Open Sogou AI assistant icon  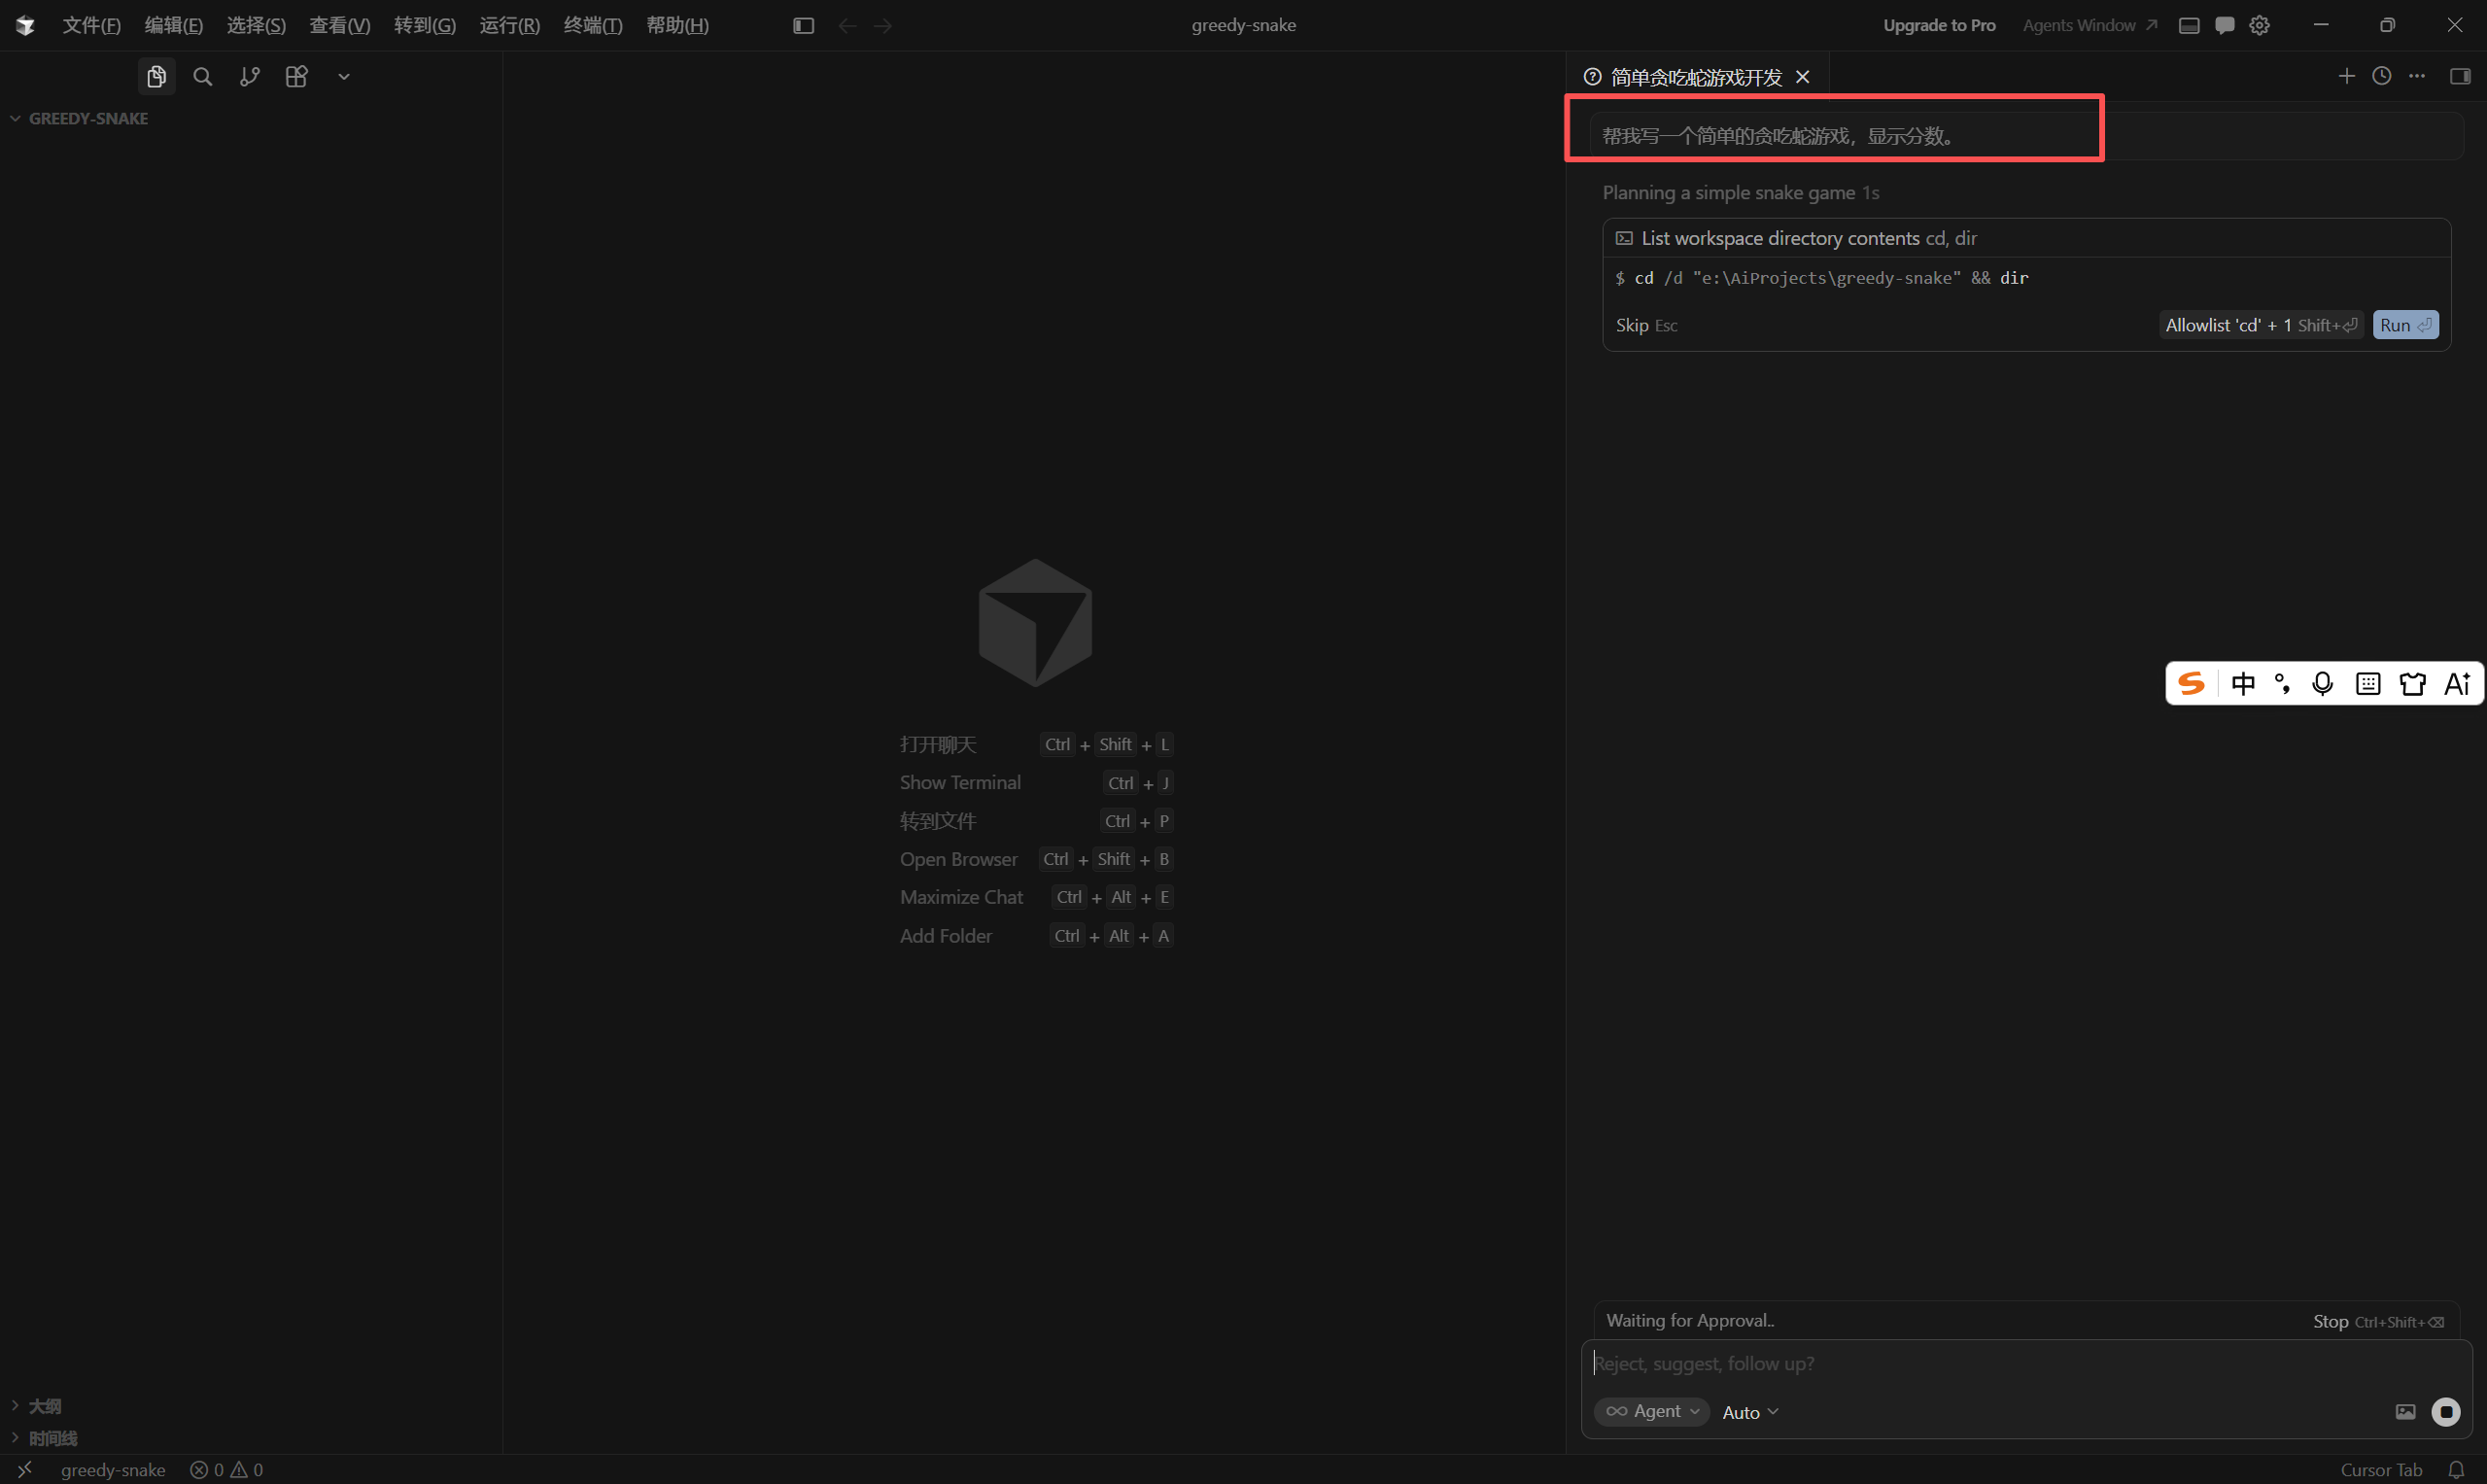[2457, 683]
